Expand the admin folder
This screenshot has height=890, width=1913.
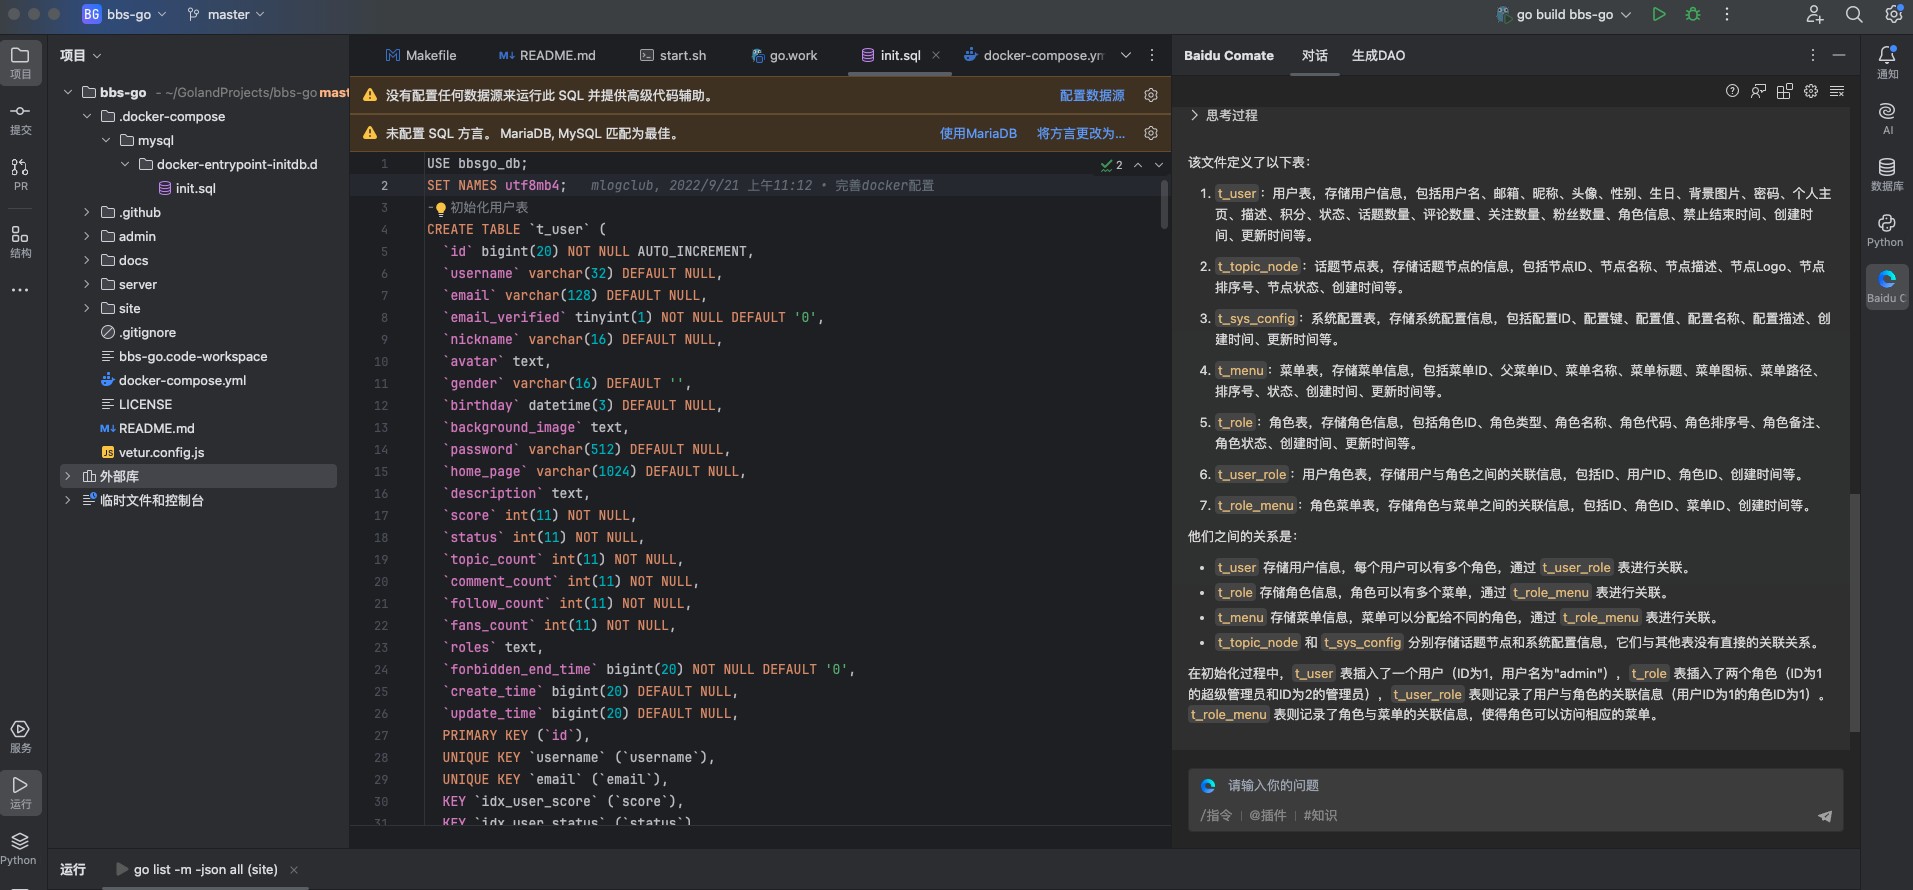[x=87, y=236]
